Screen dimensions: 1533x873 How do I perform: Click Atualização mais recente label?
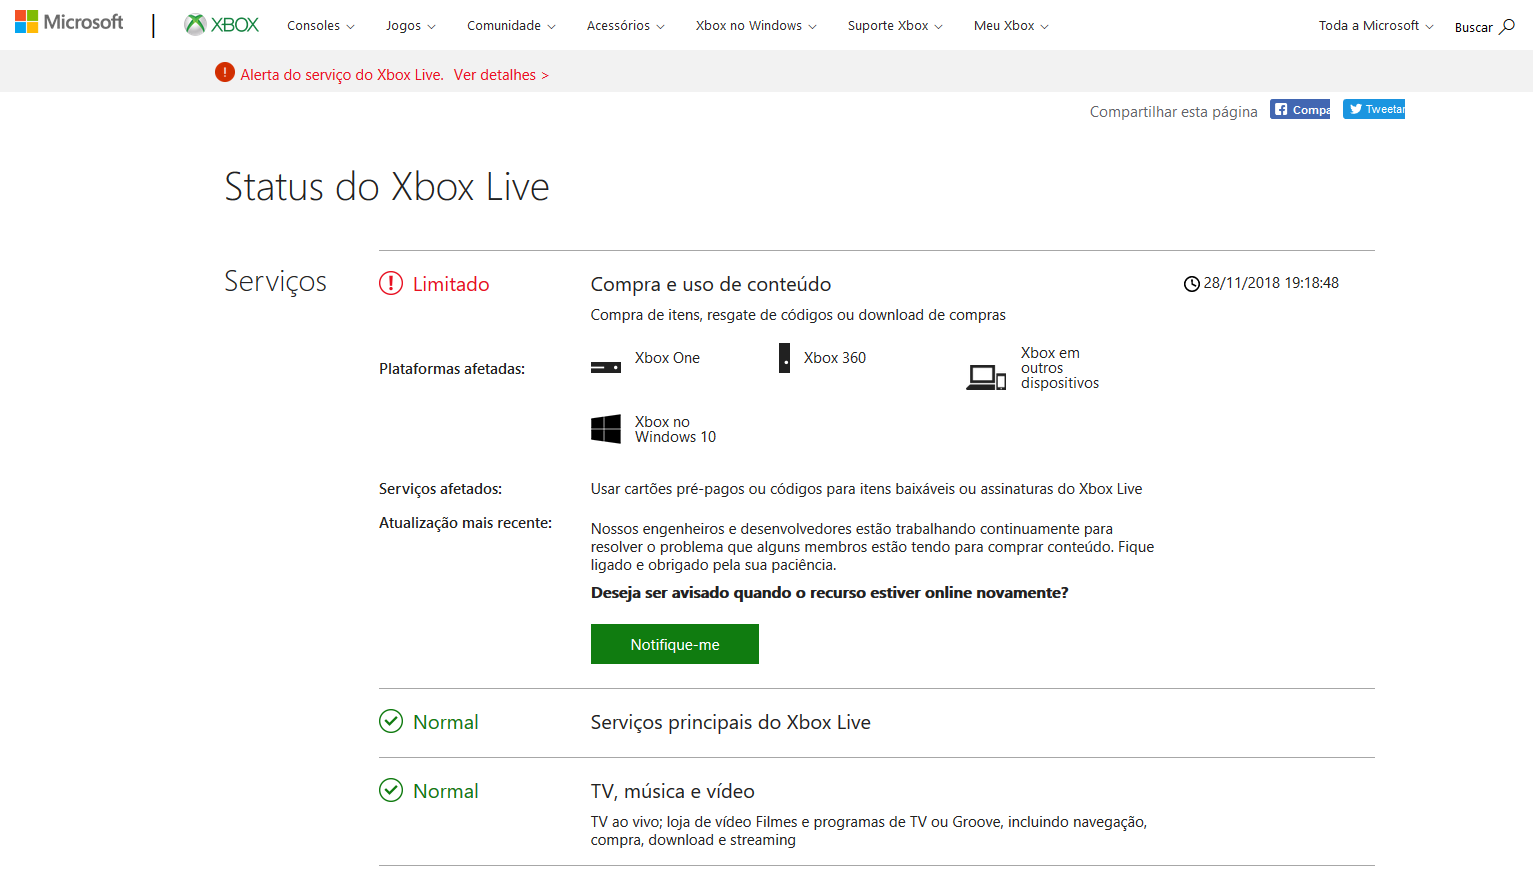click(465, 523)
